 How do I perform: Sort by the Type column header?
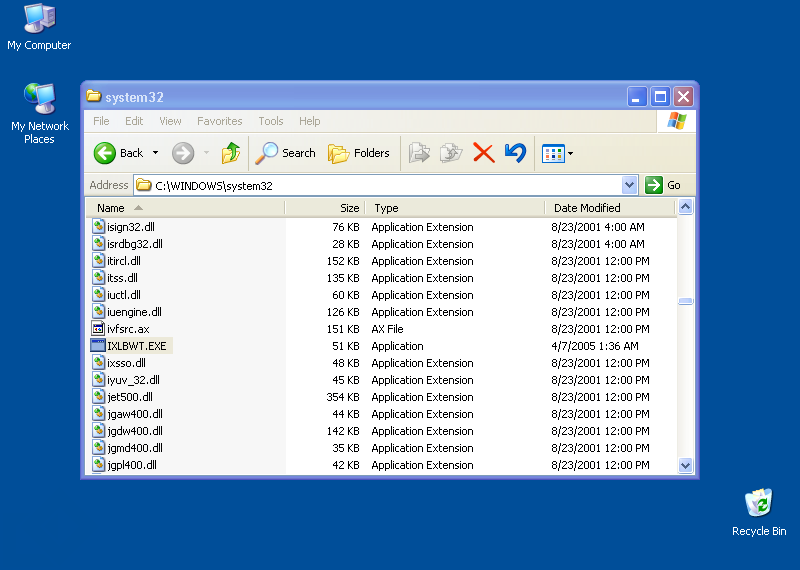click(455, 208)
